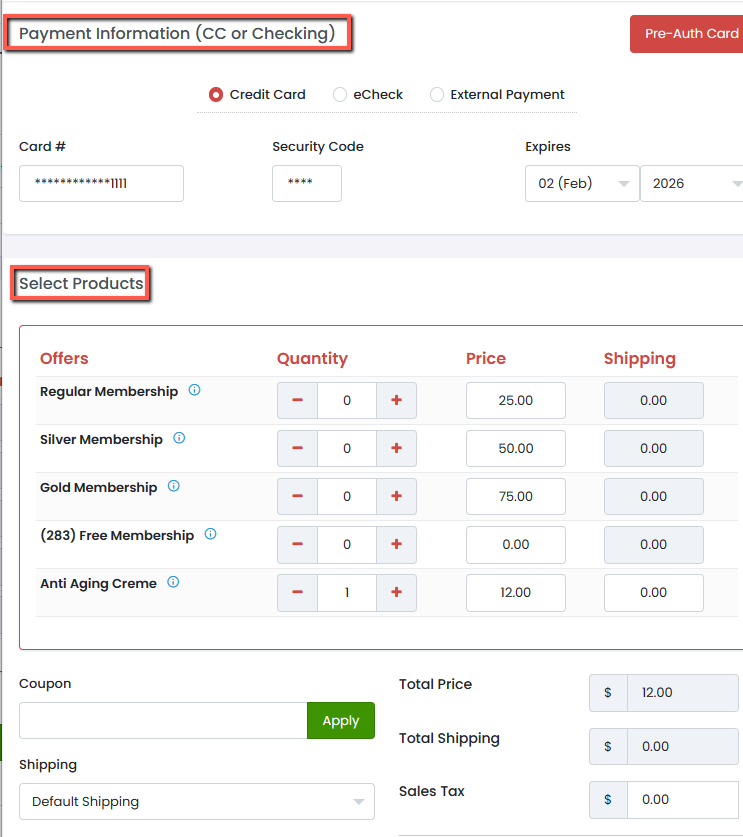Viewport: 743px width, 837px height.
Task: Open the expiration year dropdown
Action: point(693,184)
